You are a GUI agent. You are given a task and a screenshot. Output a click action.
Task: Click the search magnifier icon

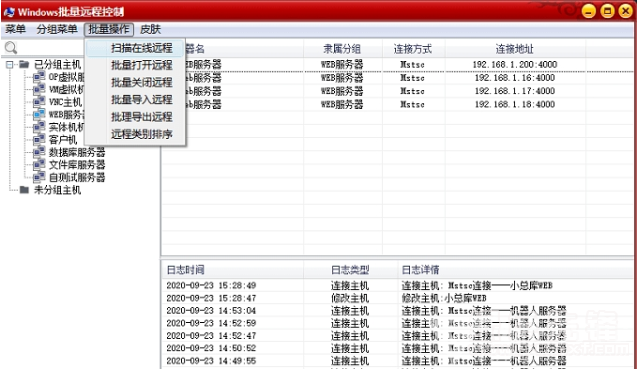pos(11,48)
